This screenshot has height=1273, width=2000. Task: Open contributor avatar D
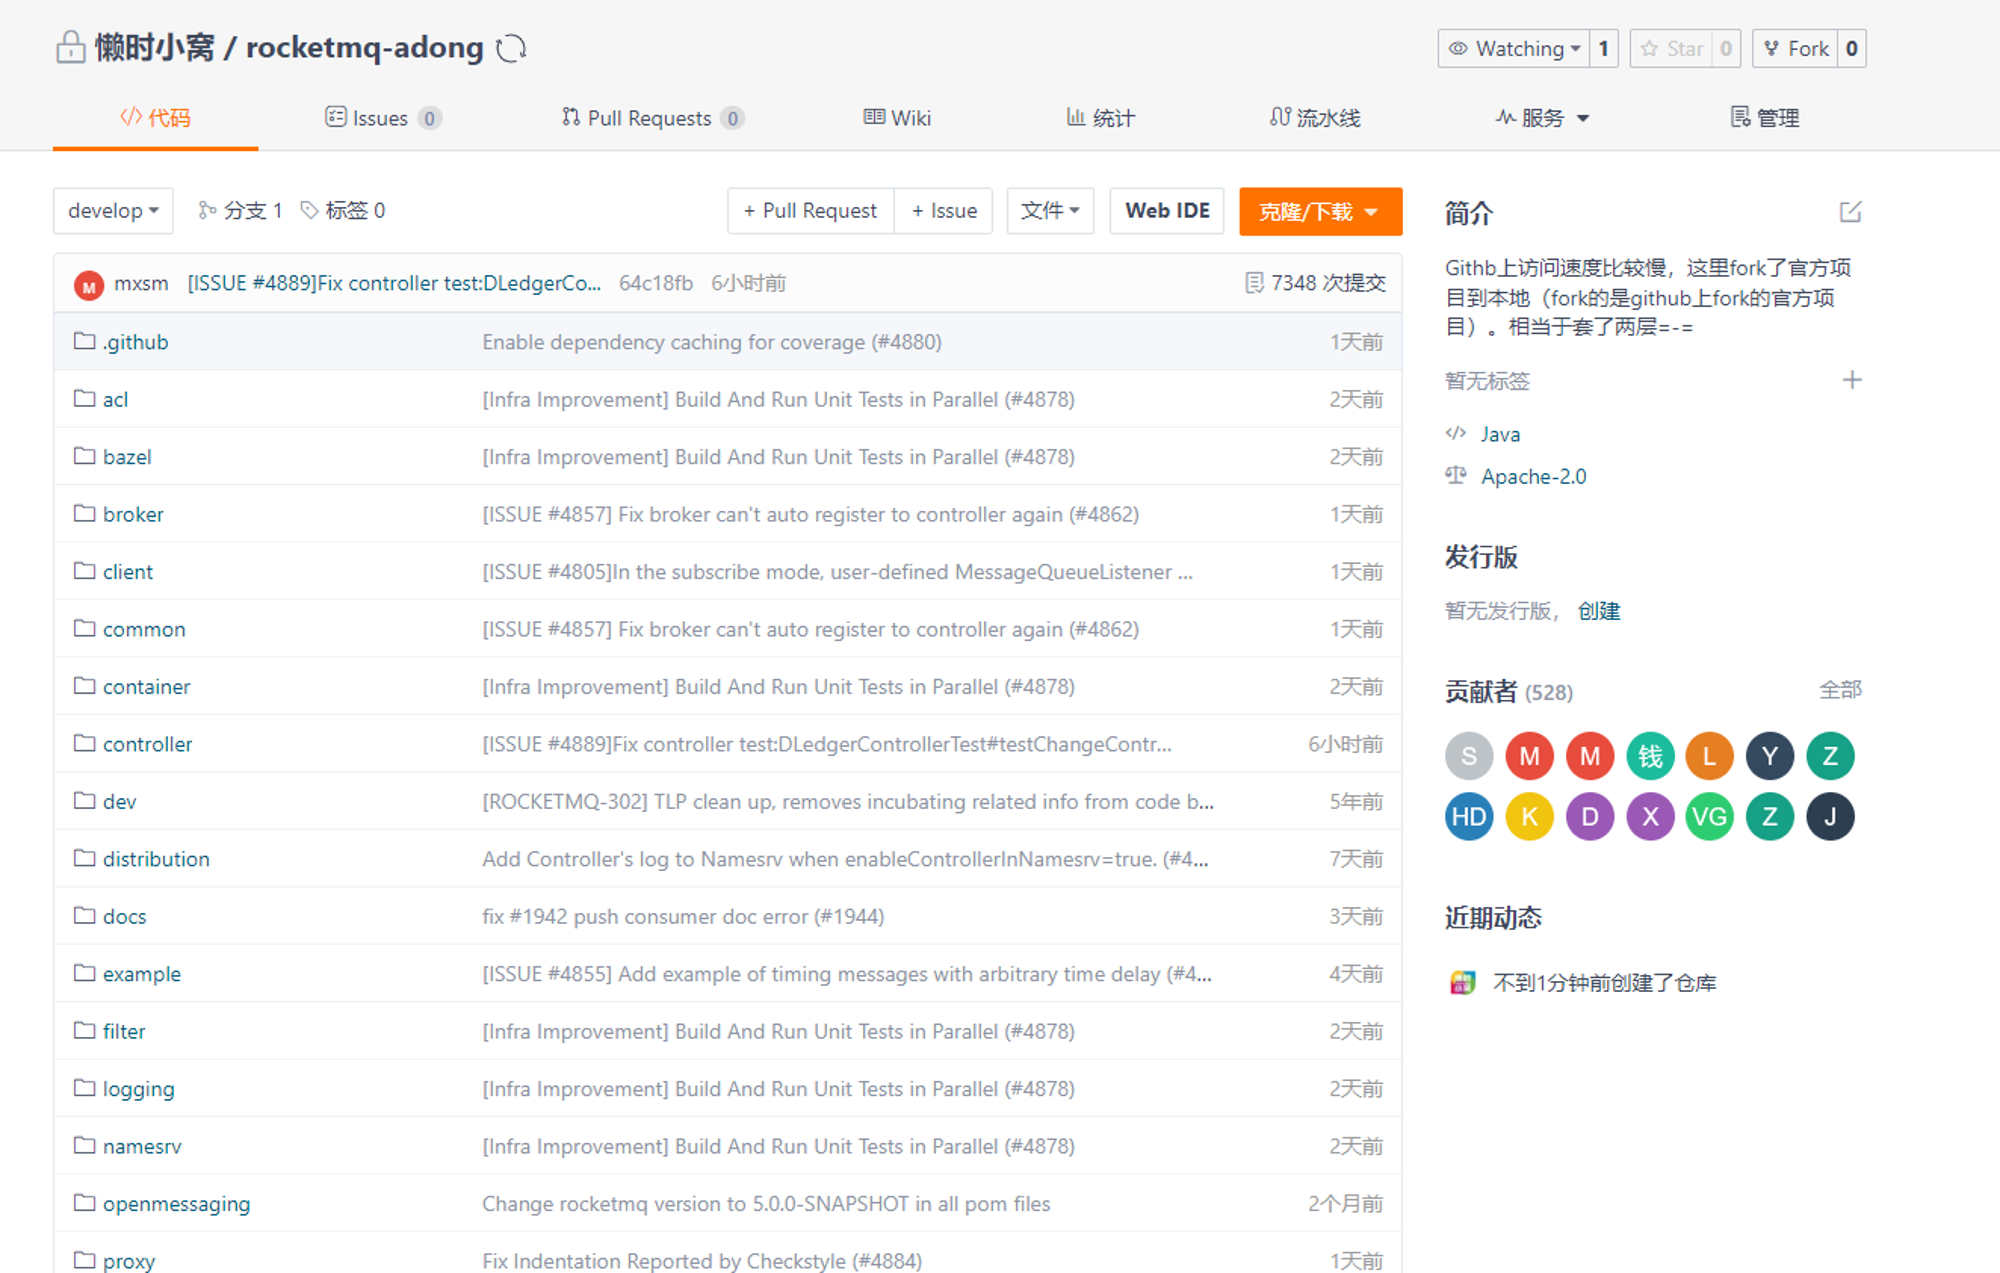click(1590, 817)
